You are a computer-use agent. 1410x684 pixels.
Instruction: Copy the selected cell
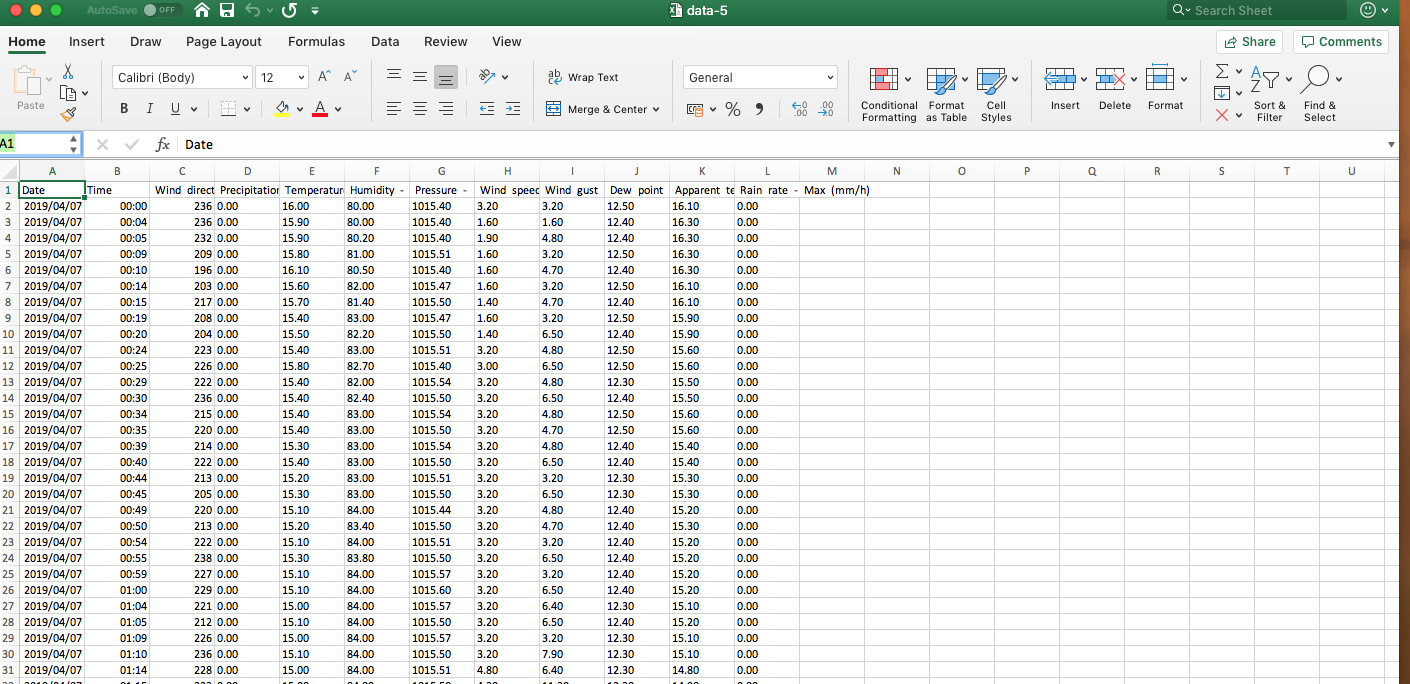pyautogui.click(x=68, y=93)
